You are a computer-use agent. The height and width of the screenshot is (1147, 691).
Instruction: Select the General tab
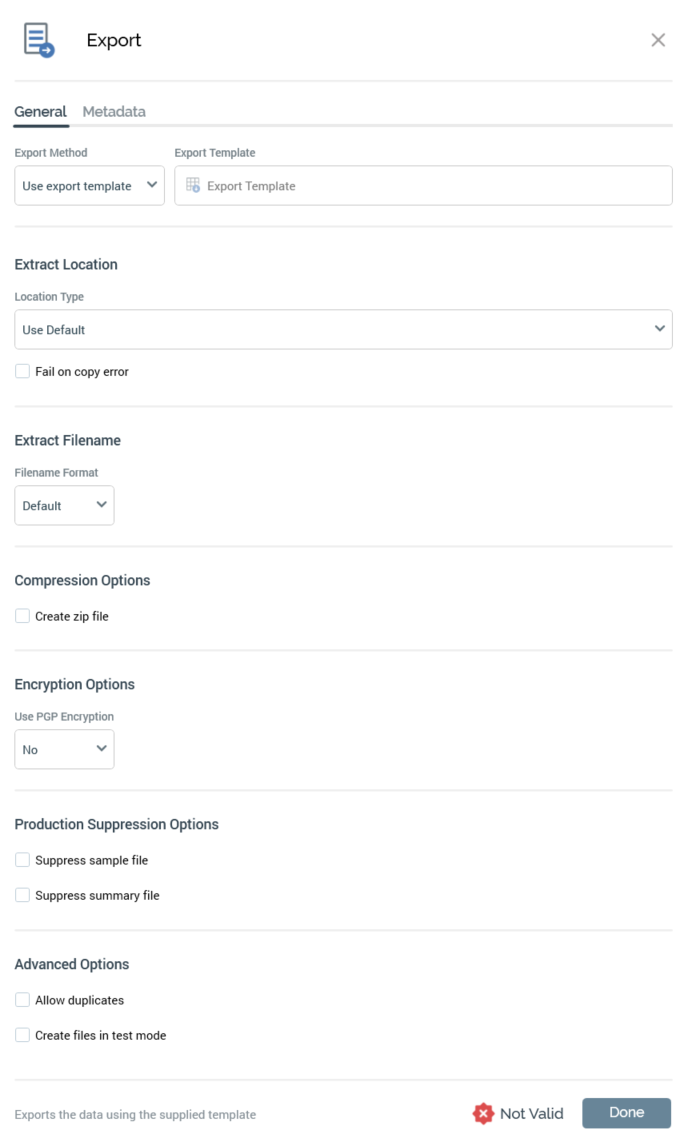click(40, 112)
